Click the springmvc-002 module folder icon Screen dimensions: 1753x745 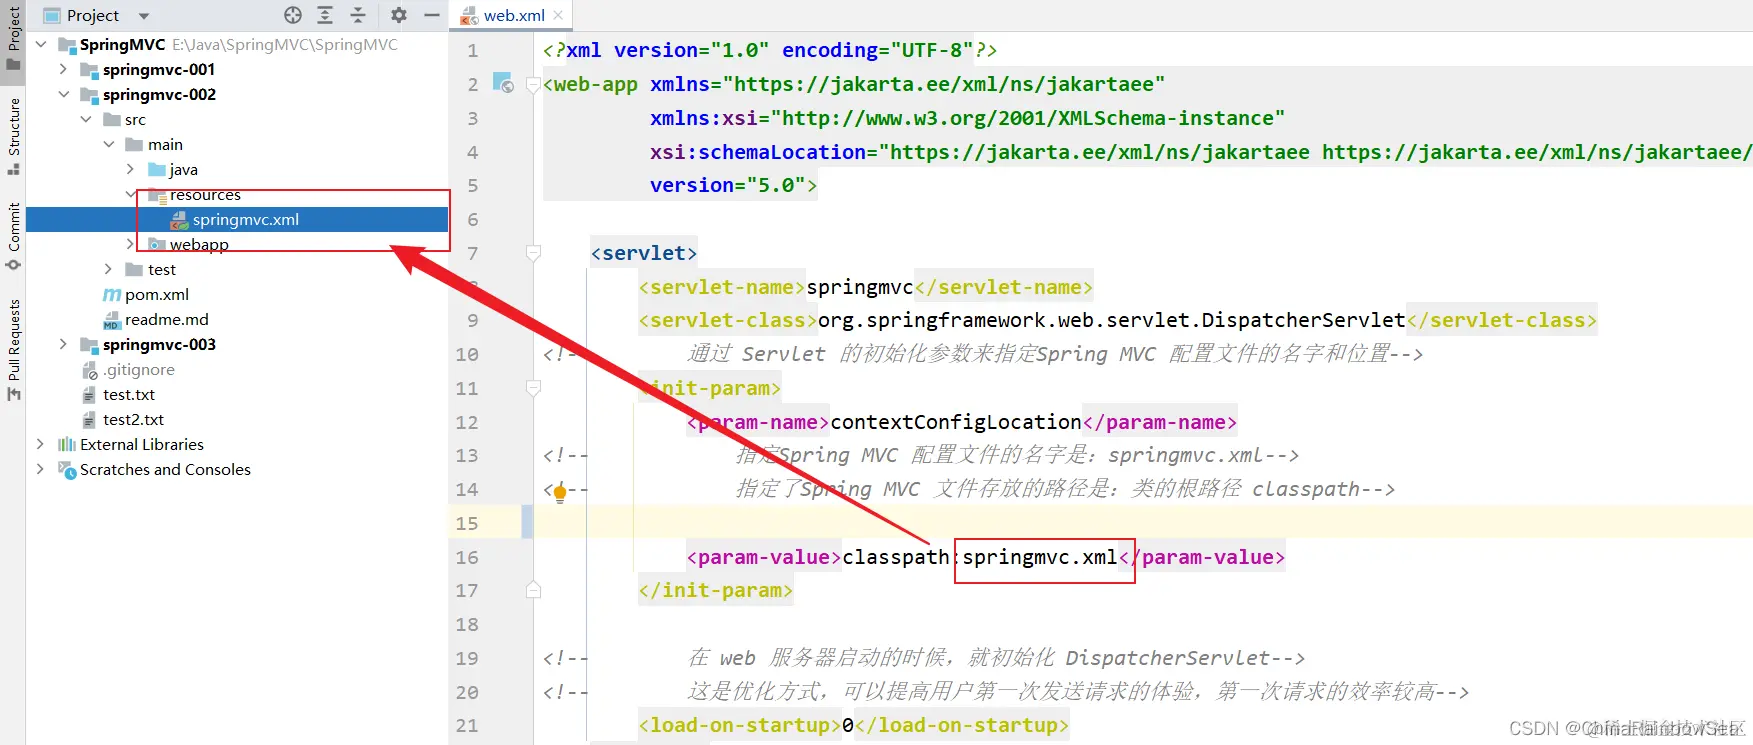click(x=89, y=94)
